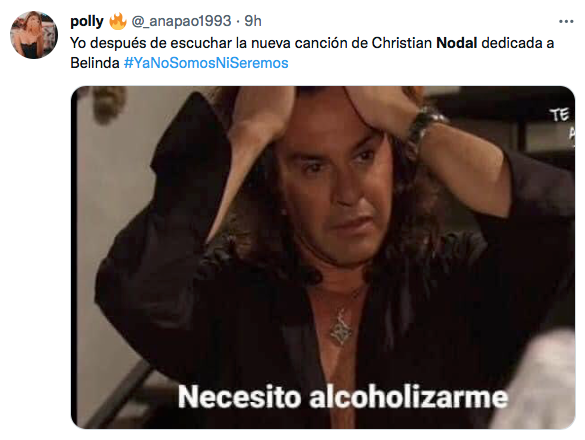Click the wristwatch shown in the meme

click(423, 130)
